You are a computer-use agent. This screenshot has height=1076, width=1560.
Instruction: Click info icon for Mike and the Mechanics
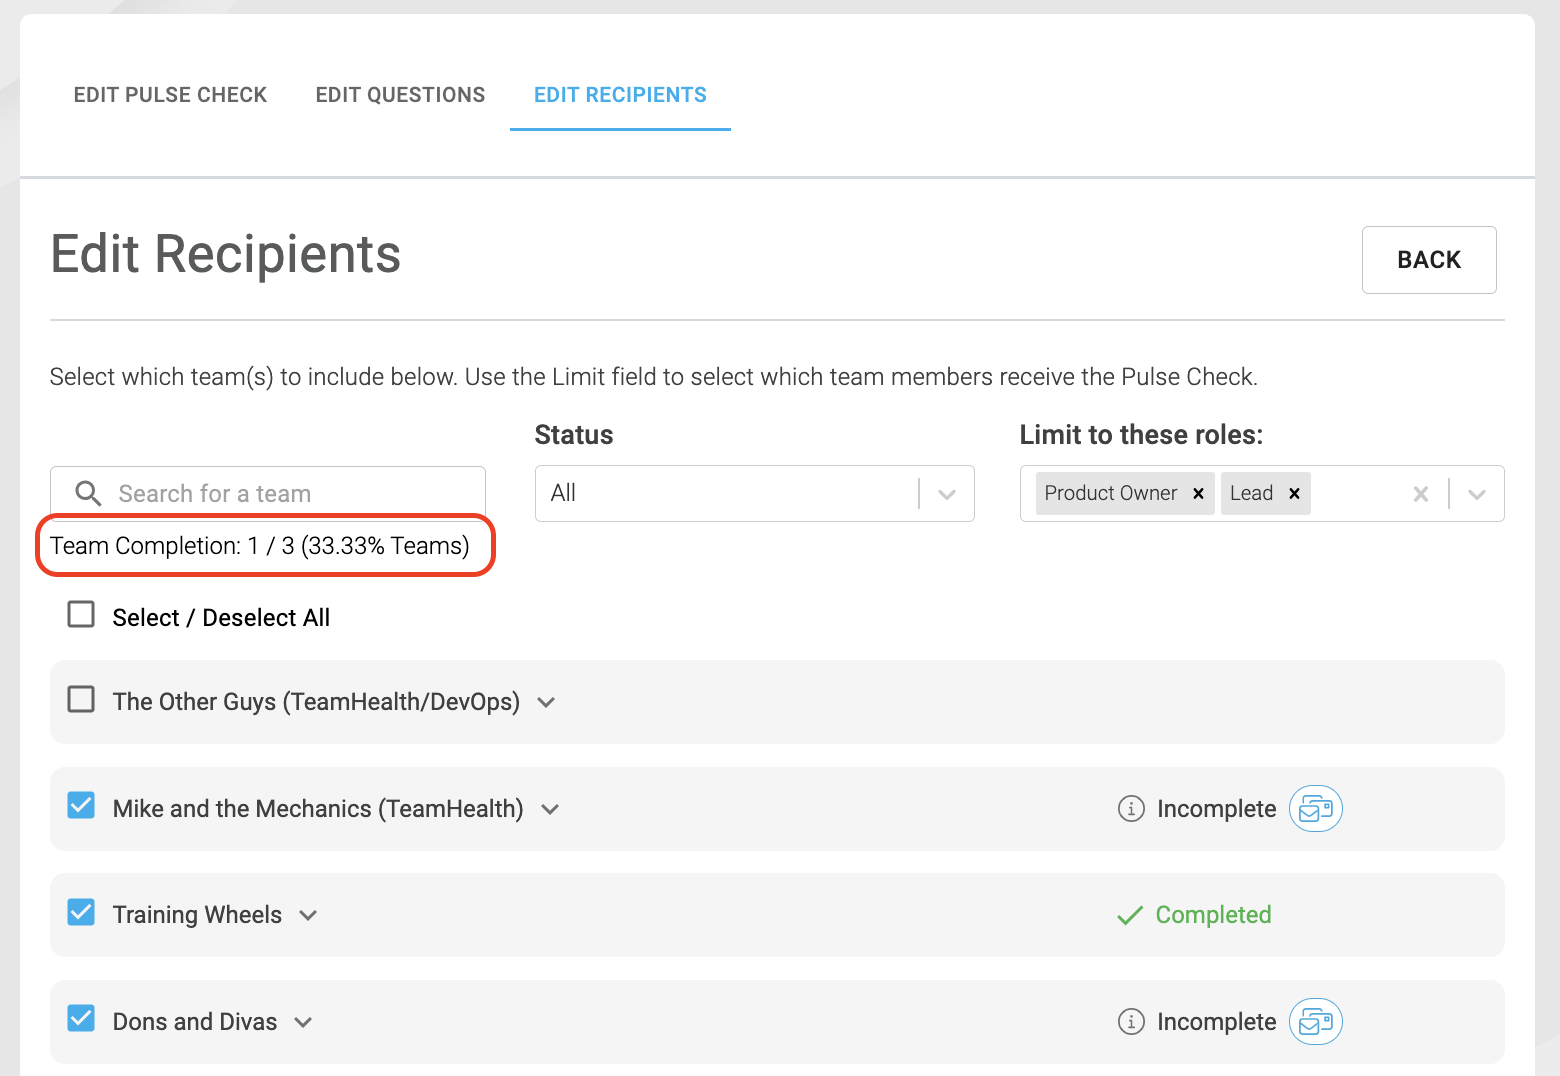click(1131, 809)
